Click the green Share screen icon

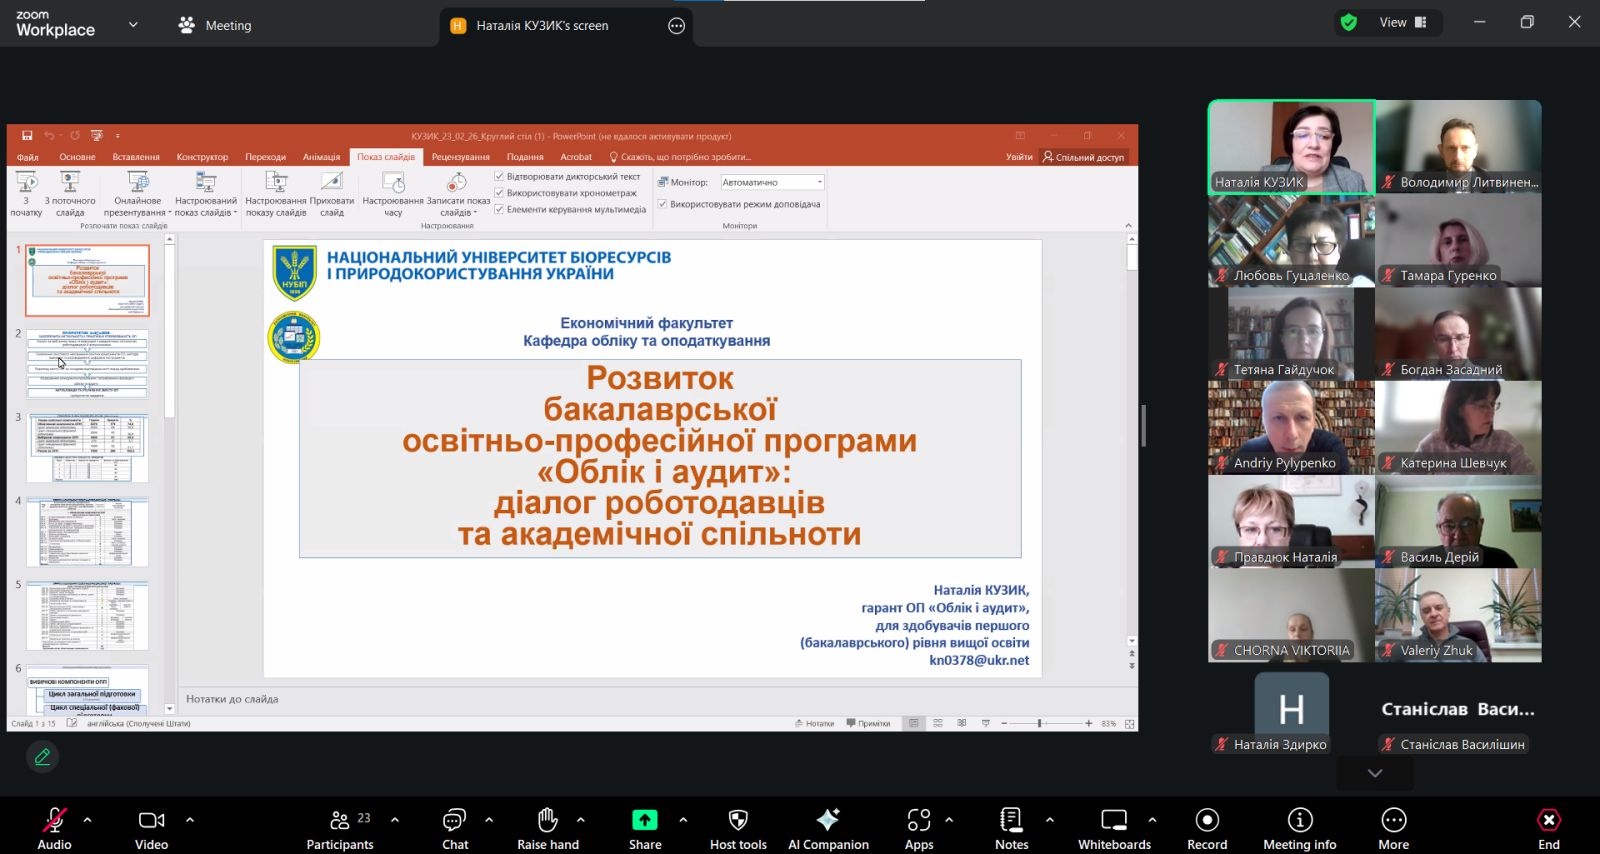click(x=645, y=821)
